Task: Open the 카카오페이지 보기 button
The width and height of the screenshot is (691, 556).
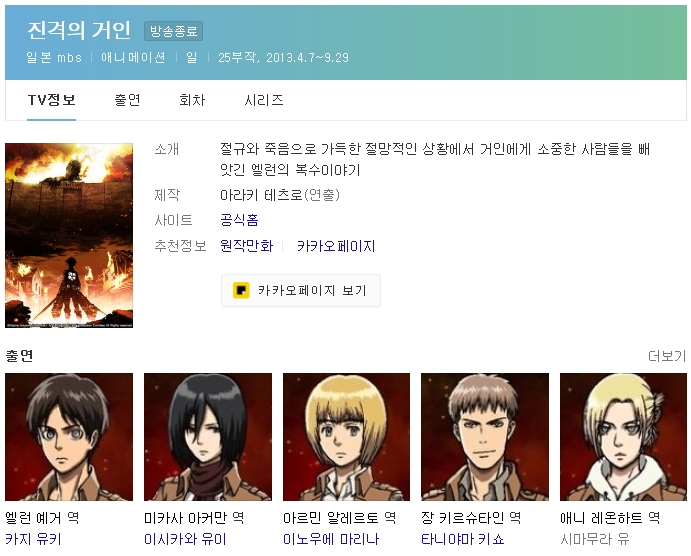Action: (301, 290)
